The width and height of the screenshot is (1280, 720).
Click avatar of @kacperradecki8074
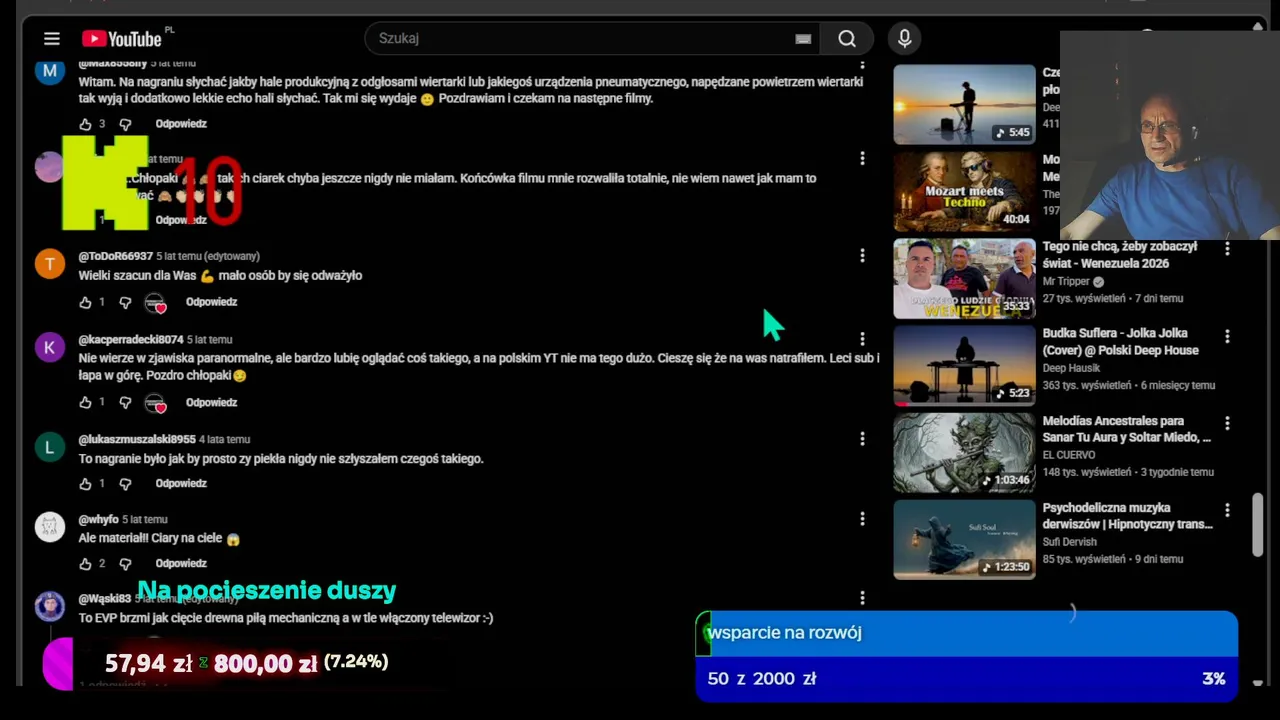pyautogui.click(x=50, y=347)
